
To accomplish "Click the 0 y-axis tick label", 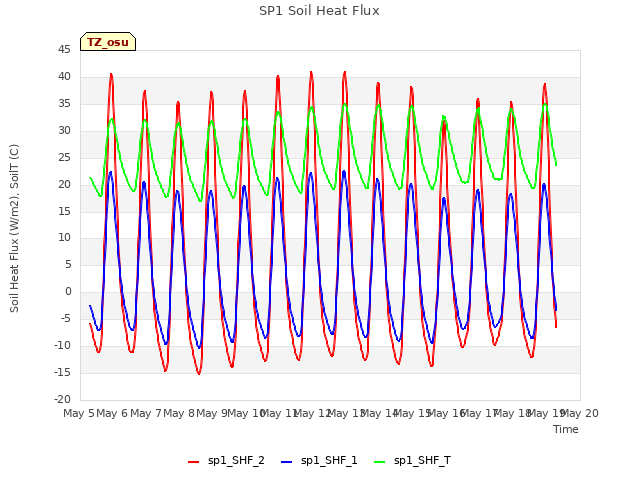I will tap(68, 291).
